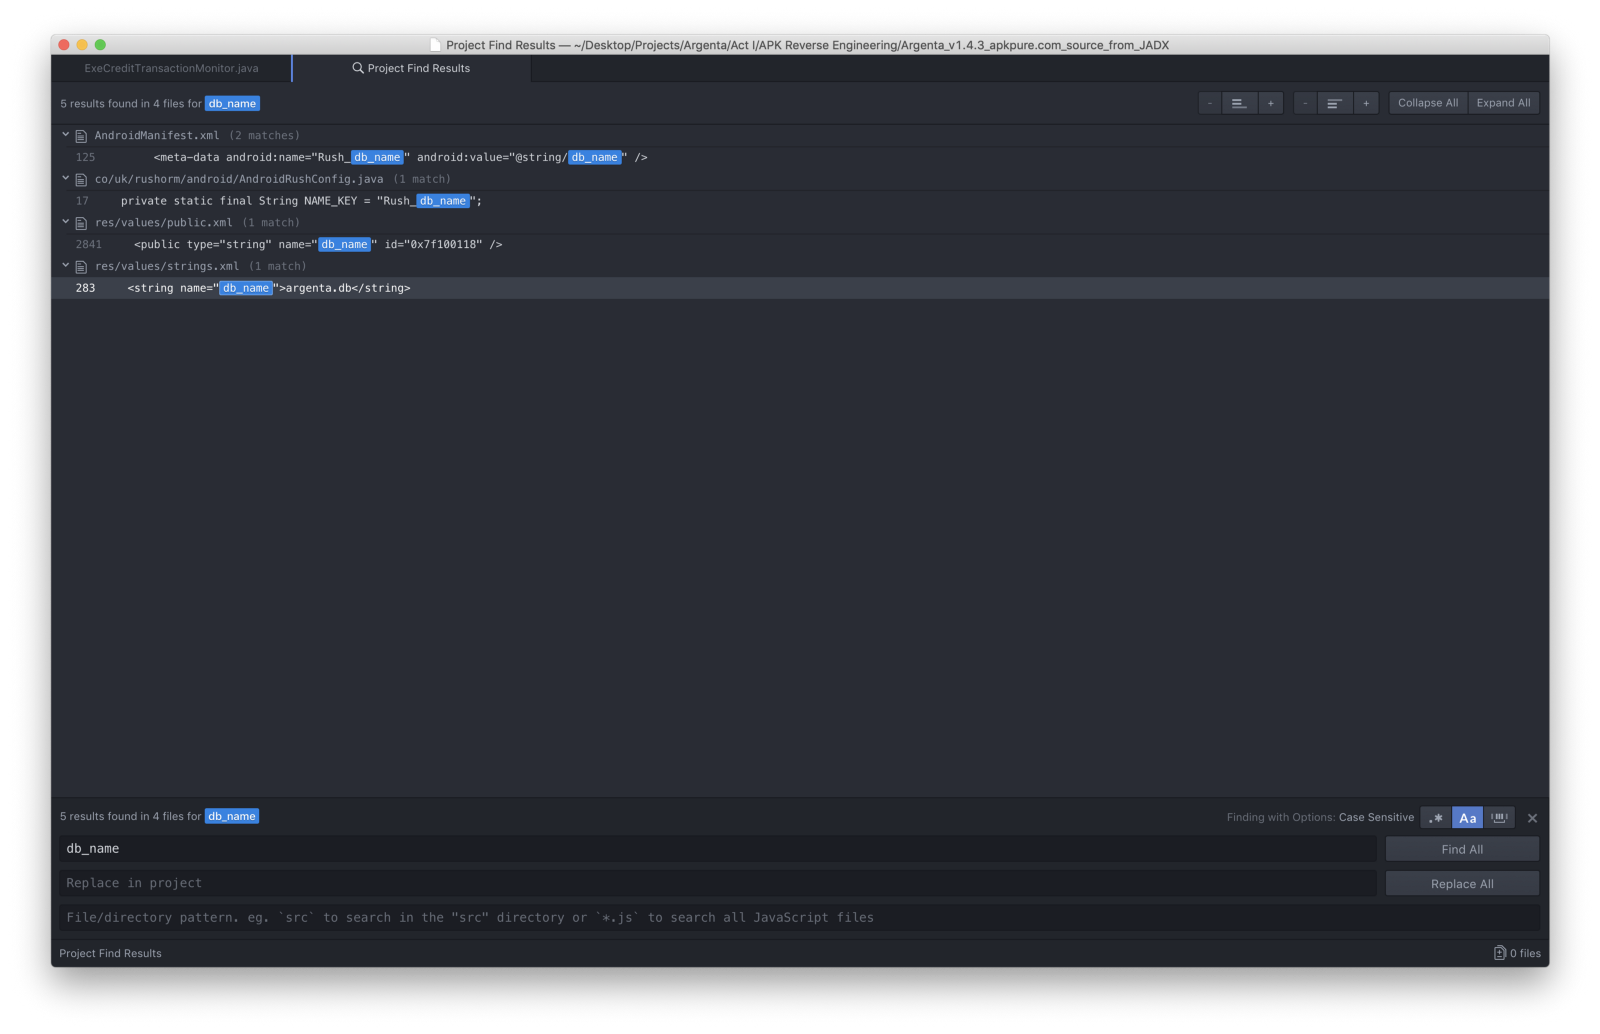Focus the find field containing db_name
This screenshot has width=1600, height=1034.
[718, 849]
